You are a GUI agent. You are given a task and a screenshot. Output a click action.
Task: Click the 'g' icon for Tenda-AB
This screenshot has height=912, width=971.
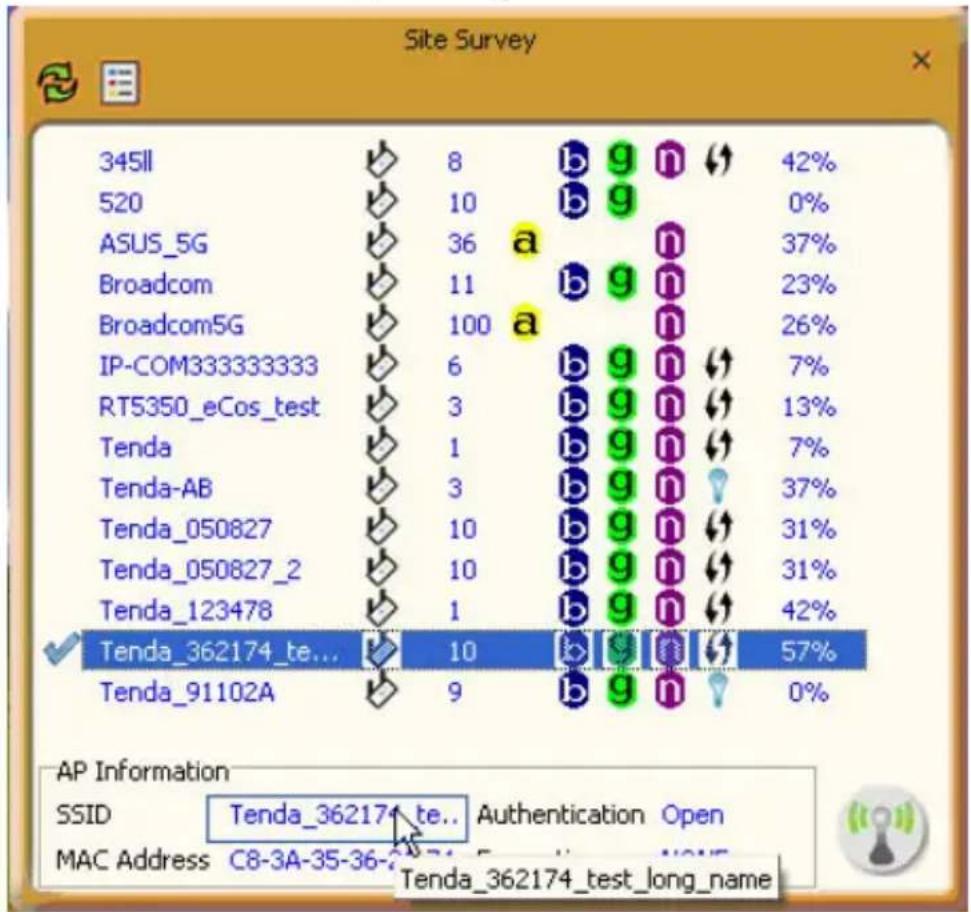(621, 487)
